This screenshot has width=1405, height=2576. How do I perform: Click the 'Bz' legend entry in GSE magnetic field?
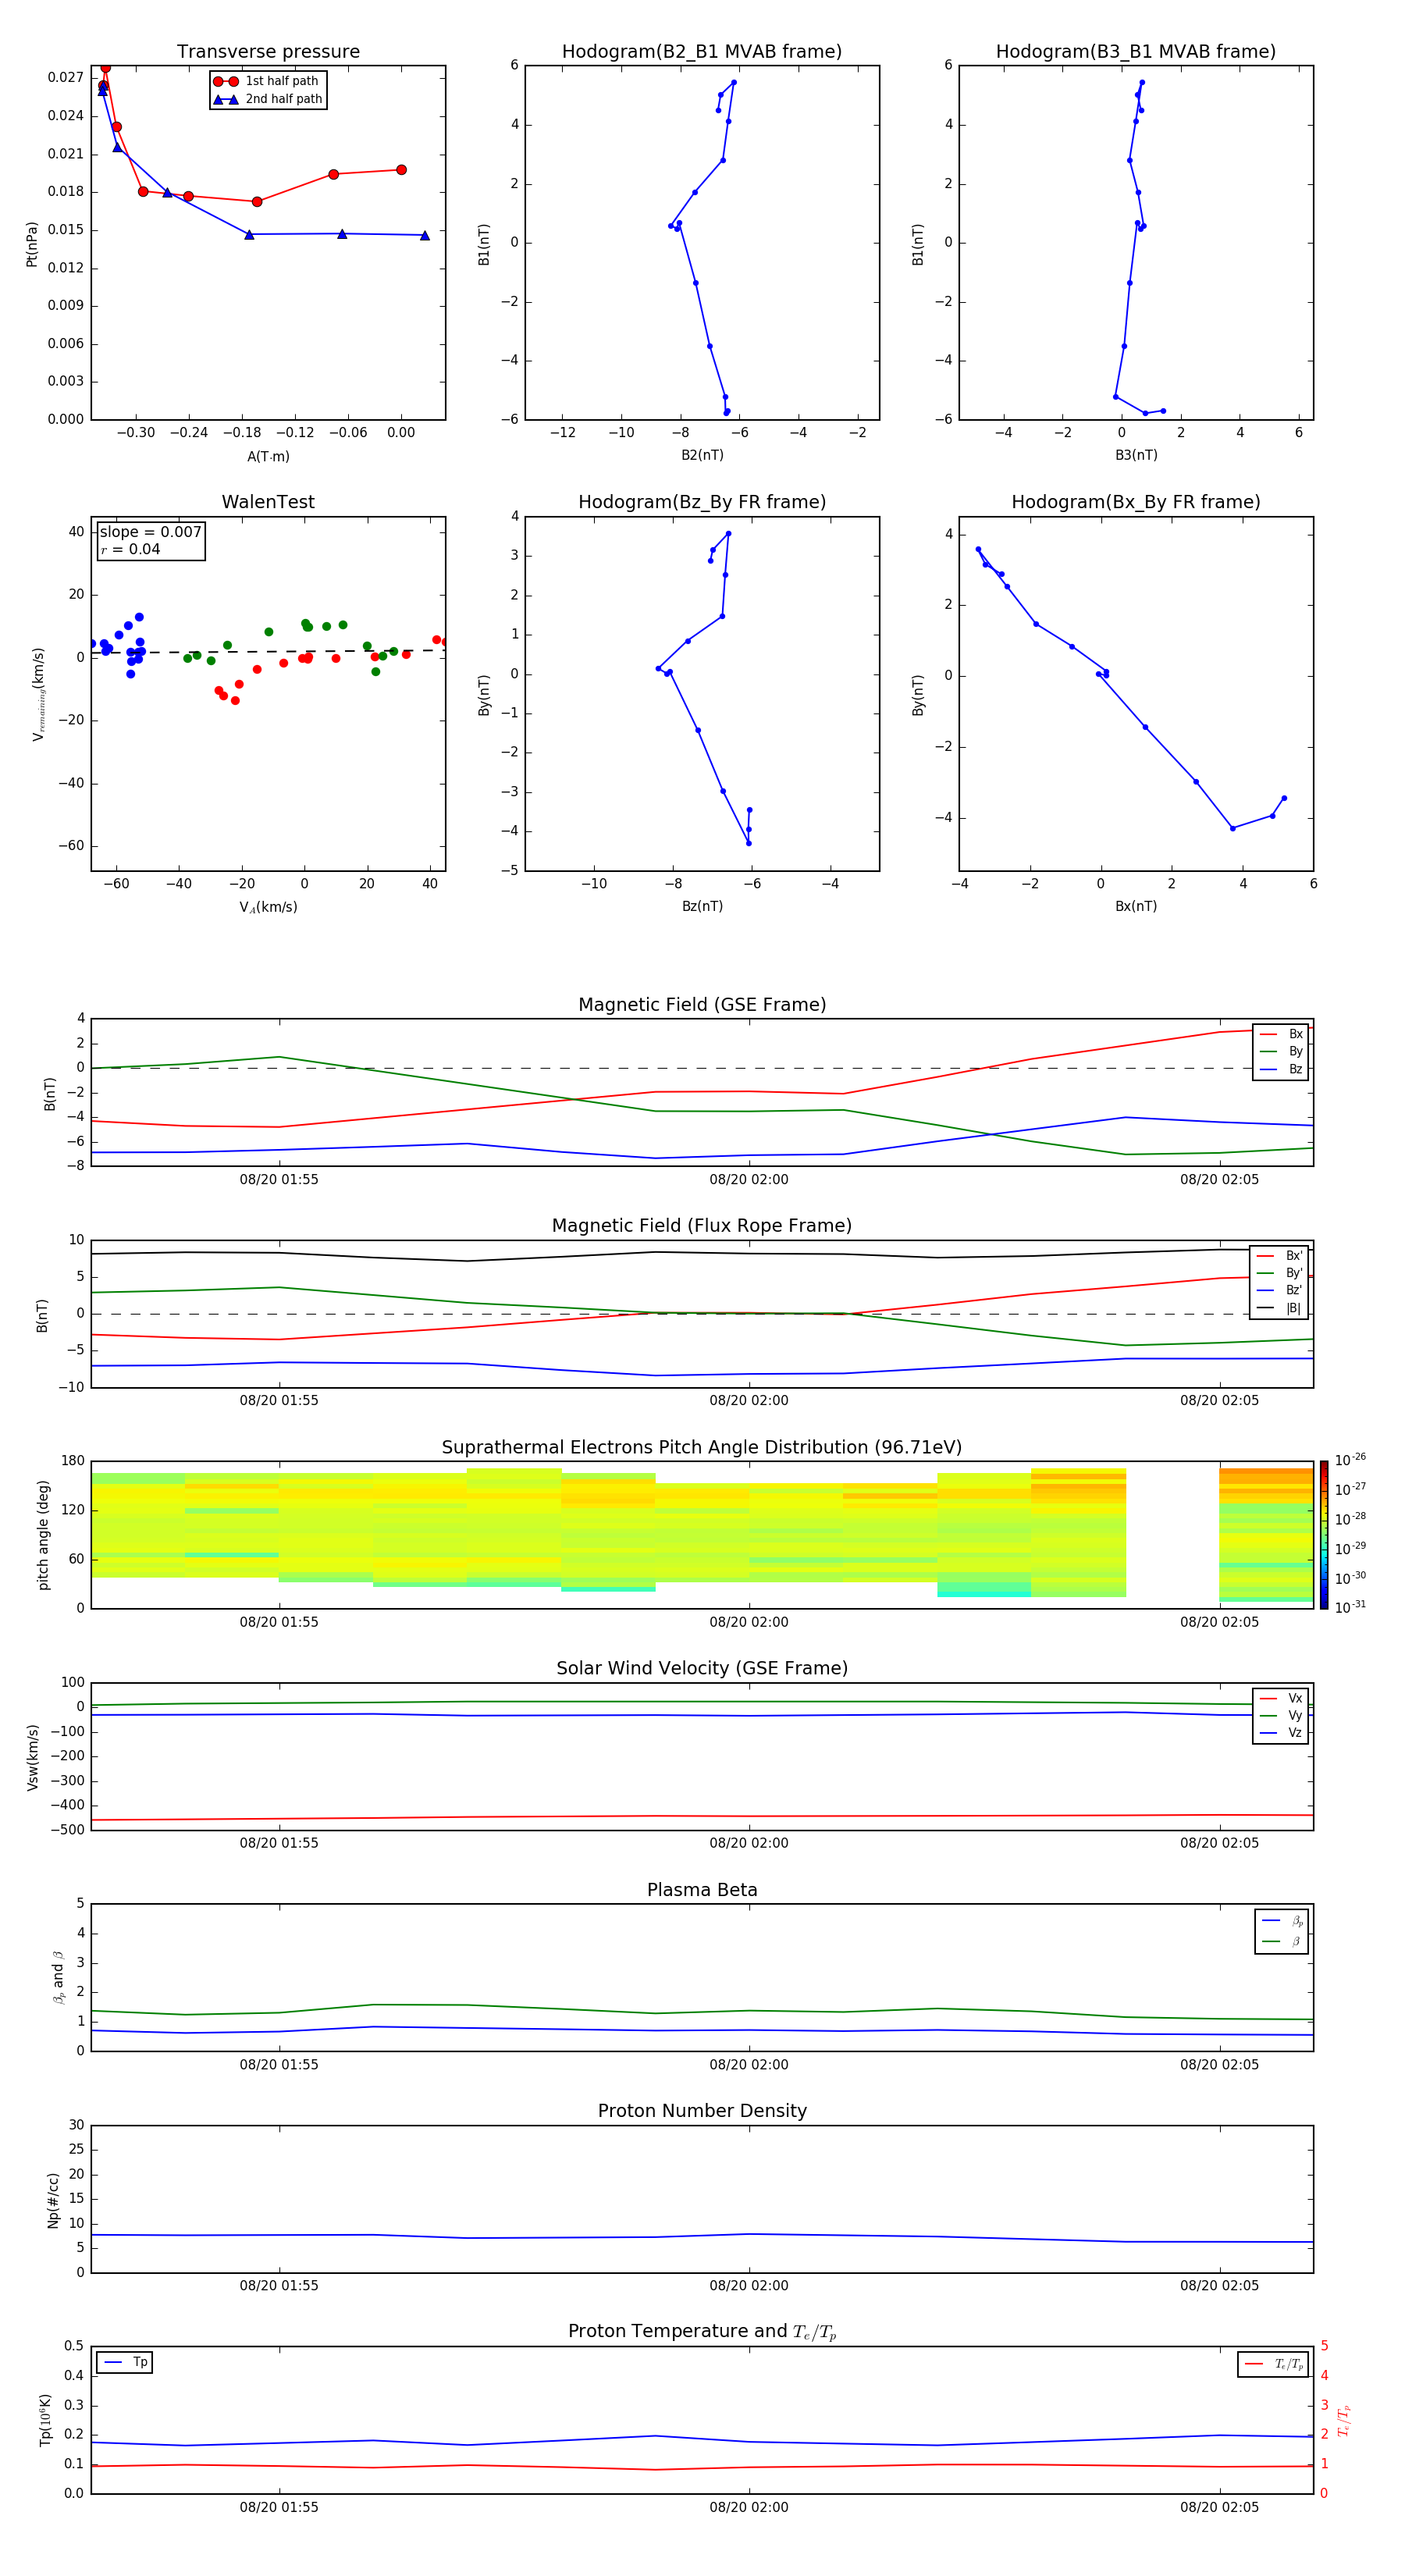[x=1281, y=1069]
